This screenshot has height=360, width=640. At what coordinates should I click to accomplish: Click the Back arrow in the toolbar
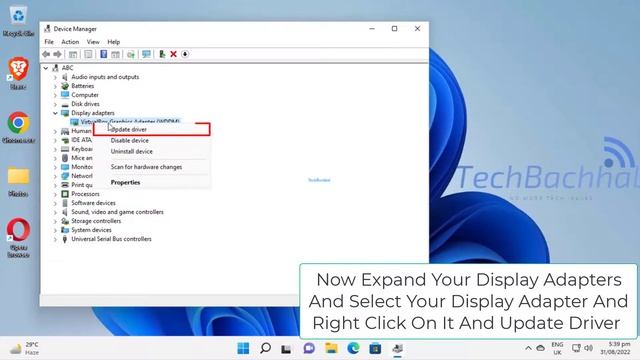click(x=46, y=54)
